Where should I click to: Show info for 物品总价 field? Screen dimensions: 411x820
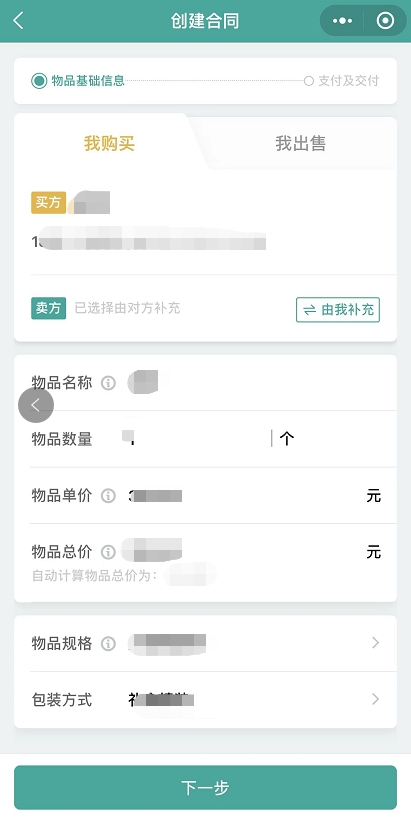pos(108,552)
